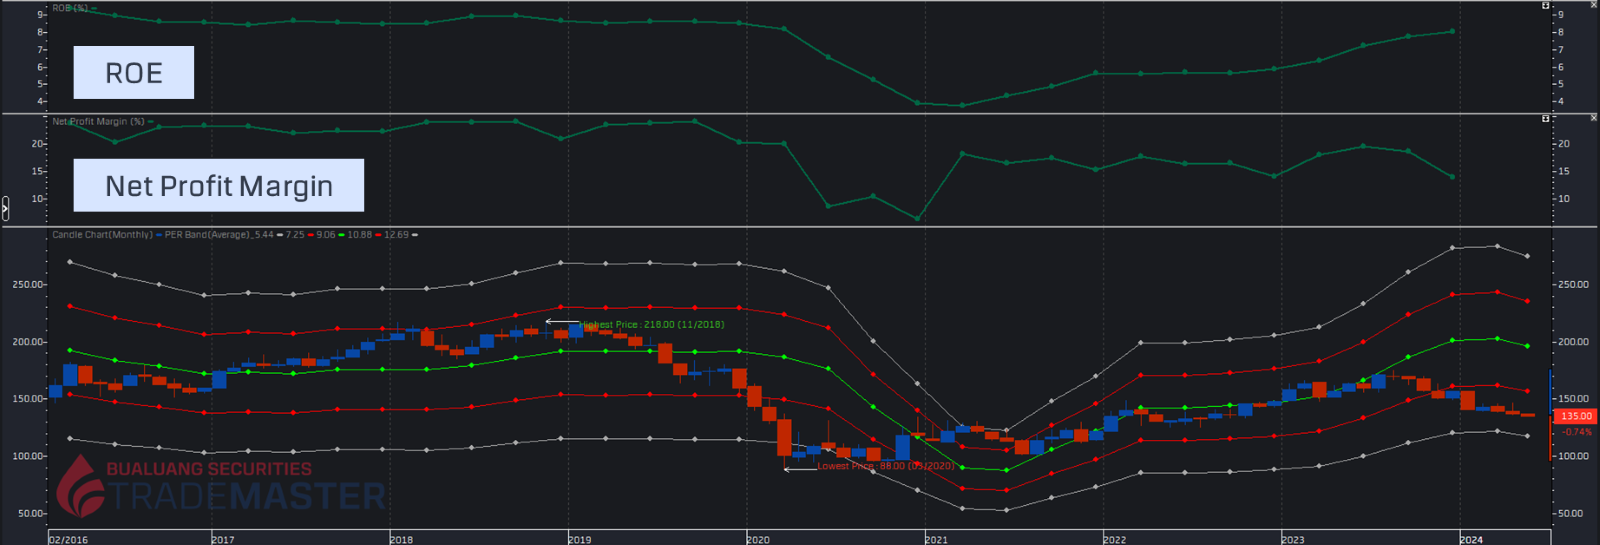Click the Bualuang Securities TradeMaster logo

220,485
